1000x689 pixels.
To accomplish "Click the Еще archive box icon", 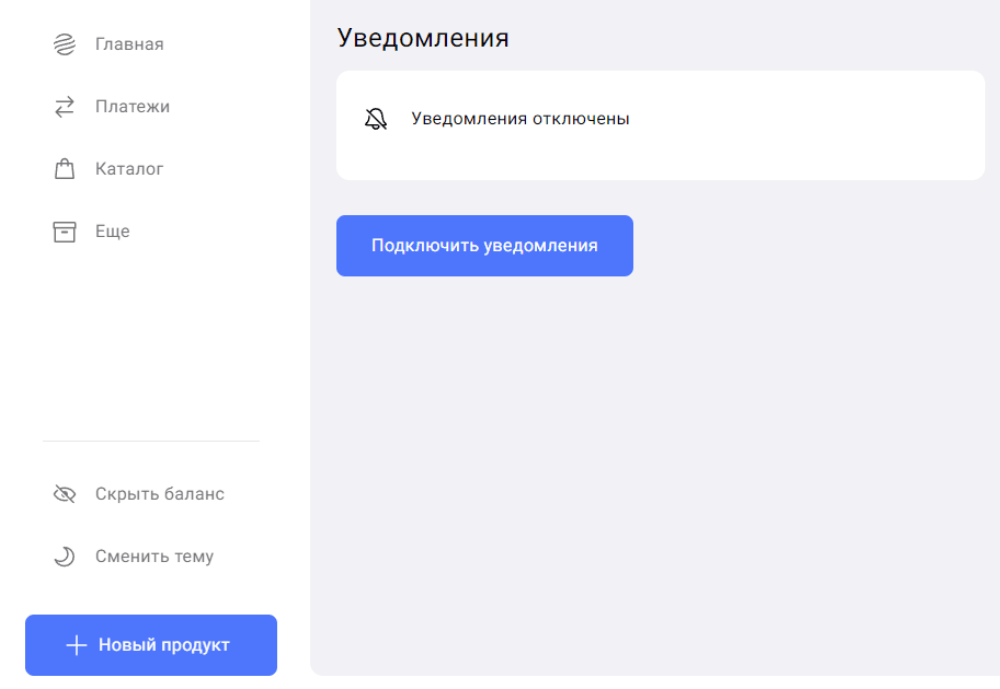I will pyautogui.click(x=64, y=232).
